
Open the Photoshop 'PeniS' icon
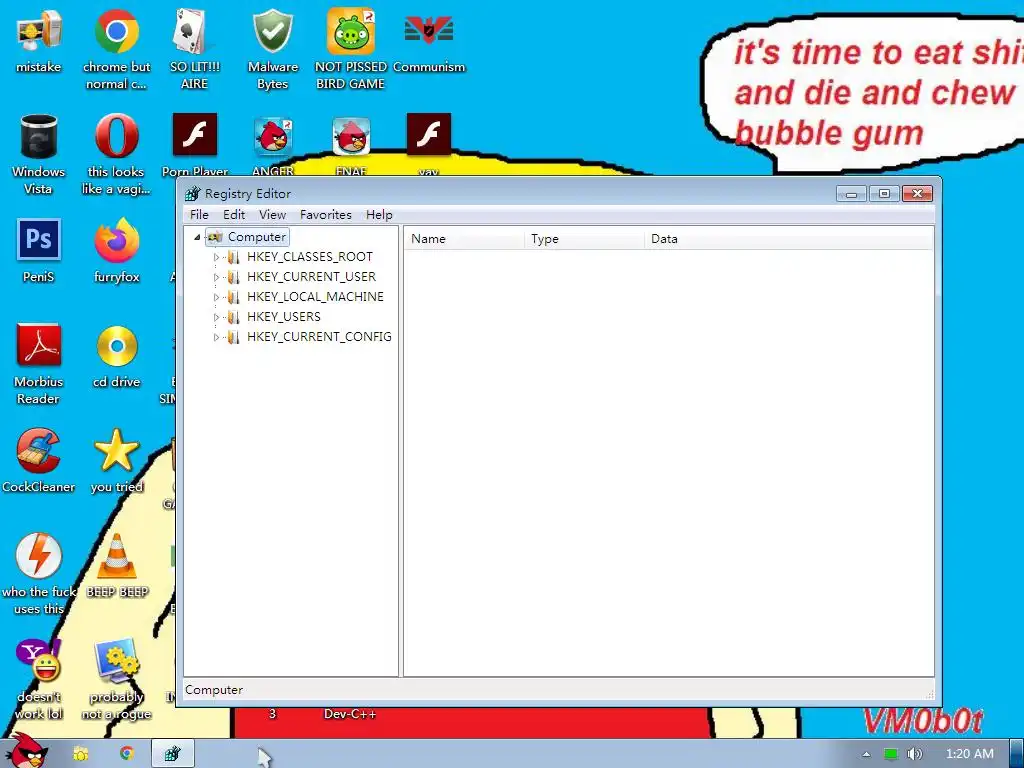[39, 251]
